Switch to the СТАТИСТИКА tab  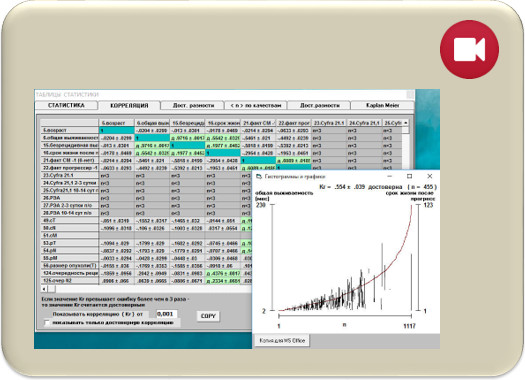[x=66, y=105]
